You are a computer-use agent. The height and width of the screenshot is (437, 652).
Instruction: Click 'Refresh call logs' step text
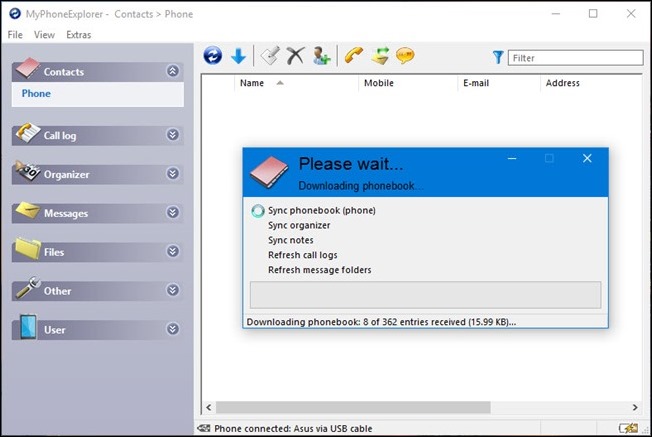point(303,255)
